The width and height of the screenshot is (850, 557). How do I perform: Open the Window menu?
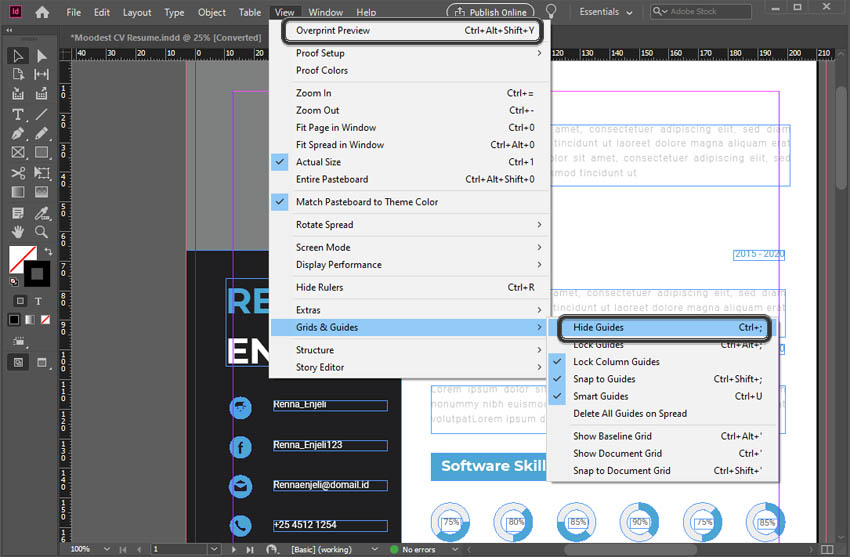pos(325,12)
